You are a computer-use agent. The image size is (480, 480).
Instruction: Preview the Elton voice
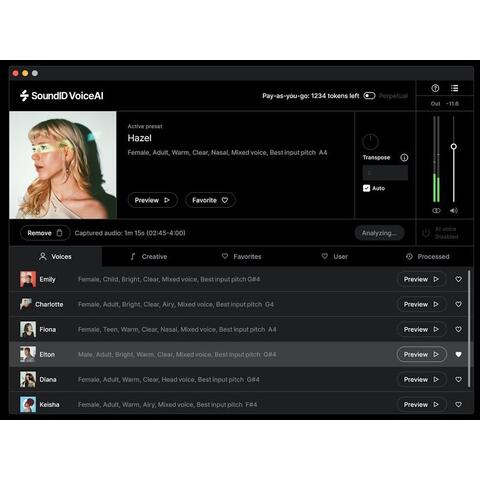tap(422, 354)
